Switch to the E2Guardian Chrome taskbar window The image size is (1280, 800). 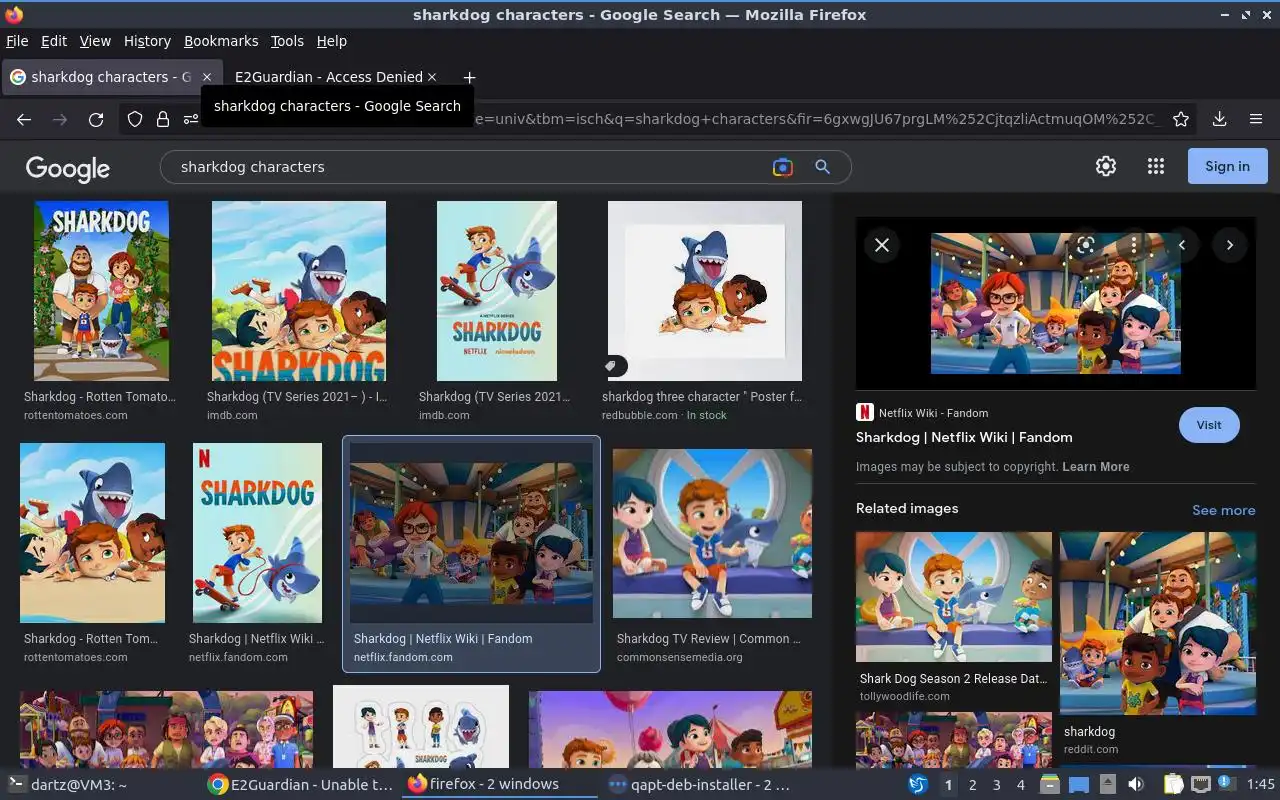click(300, 785)
